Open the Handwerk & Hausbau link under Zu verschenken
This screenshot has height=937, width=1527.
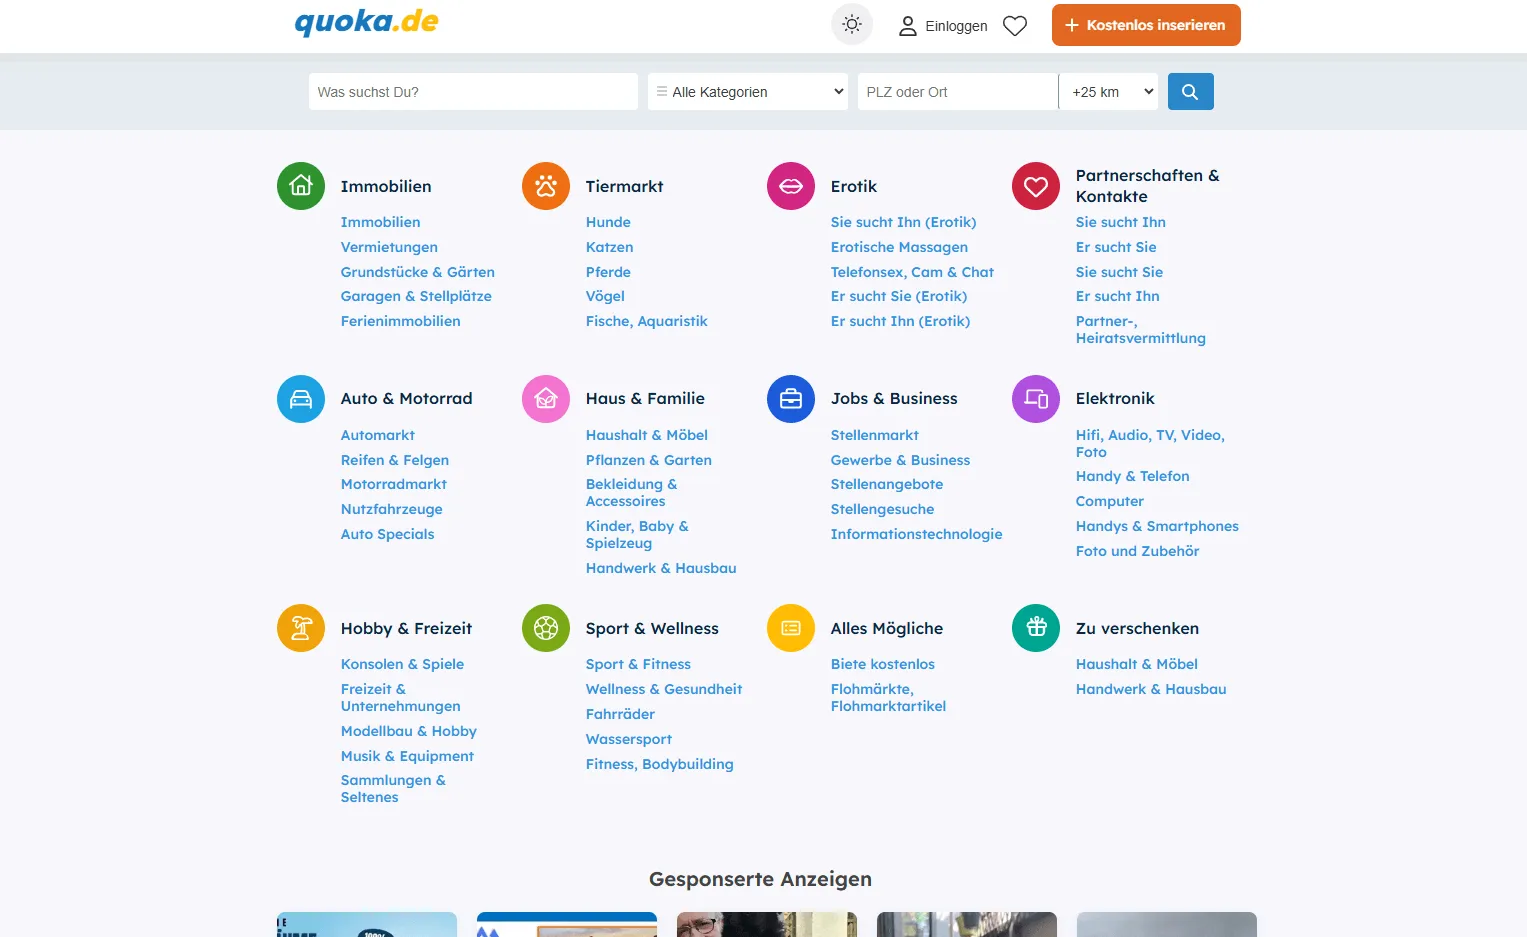click(x=1151, y=689)
